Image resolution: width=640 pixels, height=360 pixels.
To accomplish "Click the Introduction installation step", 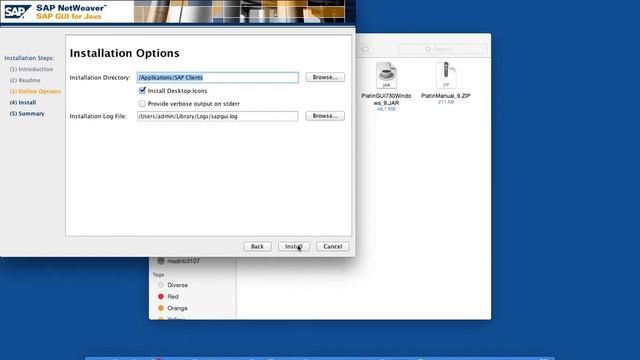I will click(31, 69).
